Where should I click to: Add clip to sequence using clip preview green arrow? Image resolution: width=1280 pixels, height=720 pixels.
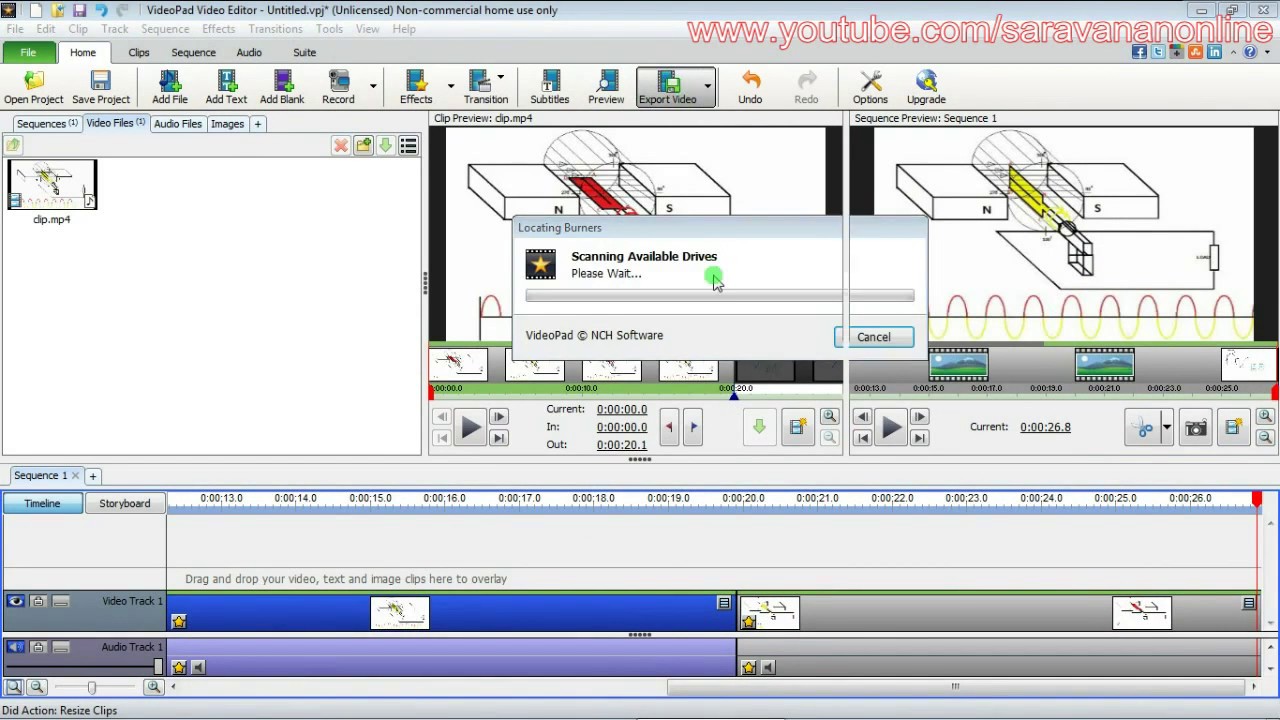[759, 427]
